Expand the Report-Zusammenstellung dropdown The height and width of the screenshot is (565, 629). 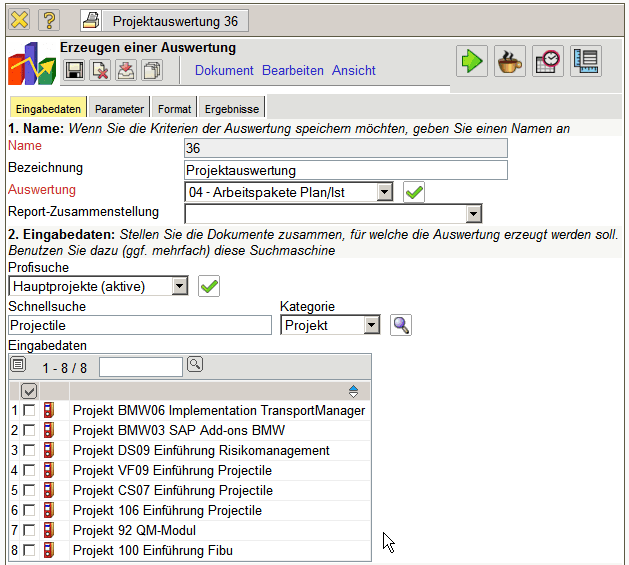click(x=473, y=213)
